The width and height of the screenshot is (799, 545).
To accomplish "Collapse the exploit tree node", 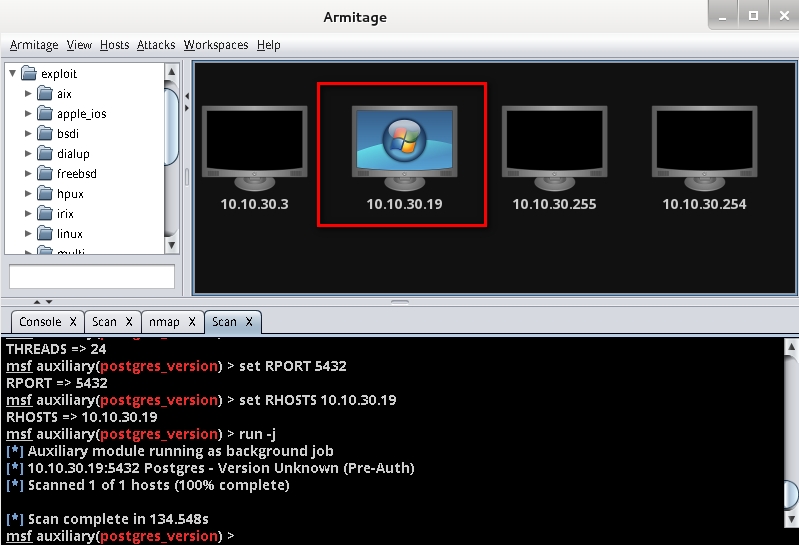I will [13, 73].
